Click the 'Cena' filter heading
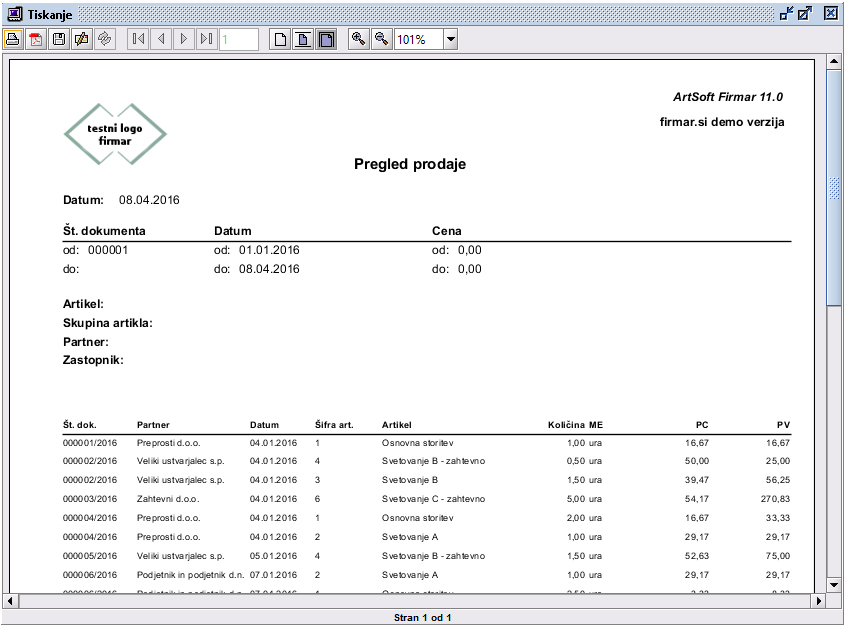 (447, 231)
